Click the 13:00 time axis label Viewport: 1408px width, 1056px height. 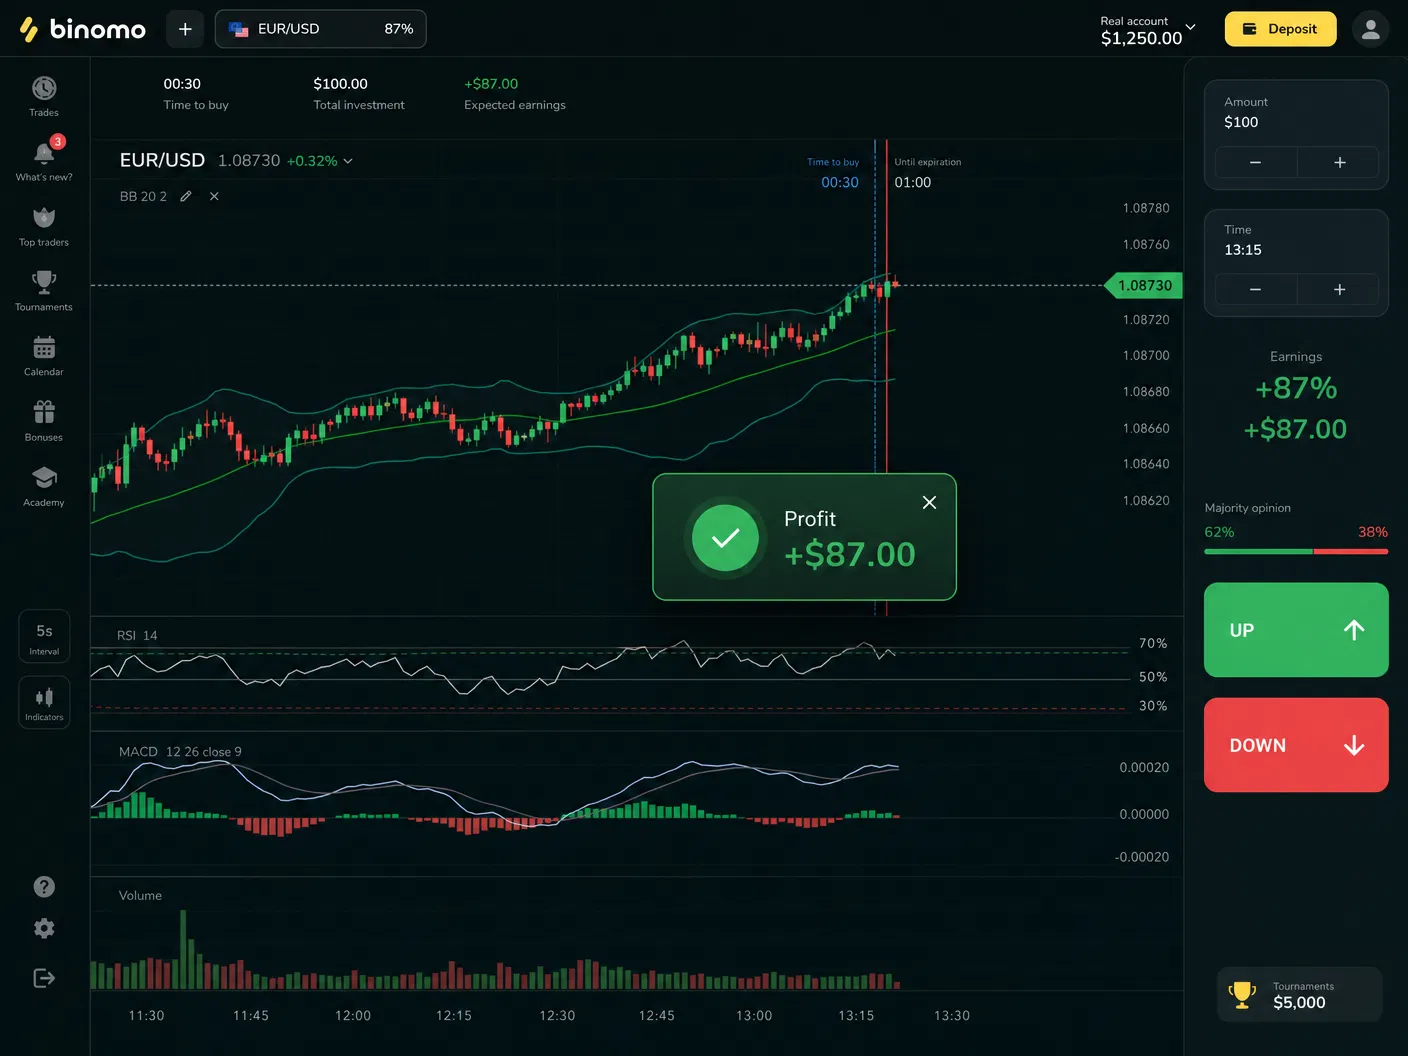click(x=754, y=1015)
